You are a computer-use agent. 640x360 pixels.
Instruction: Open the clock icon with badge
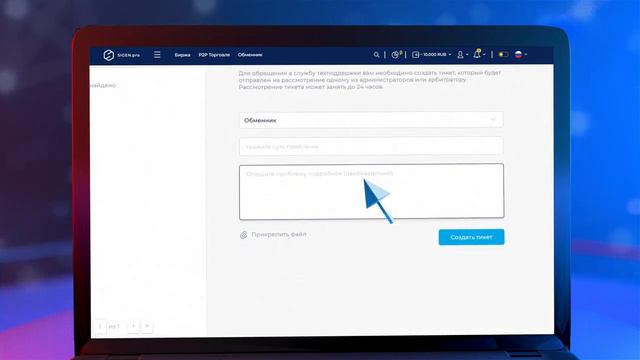click(396, 54)
